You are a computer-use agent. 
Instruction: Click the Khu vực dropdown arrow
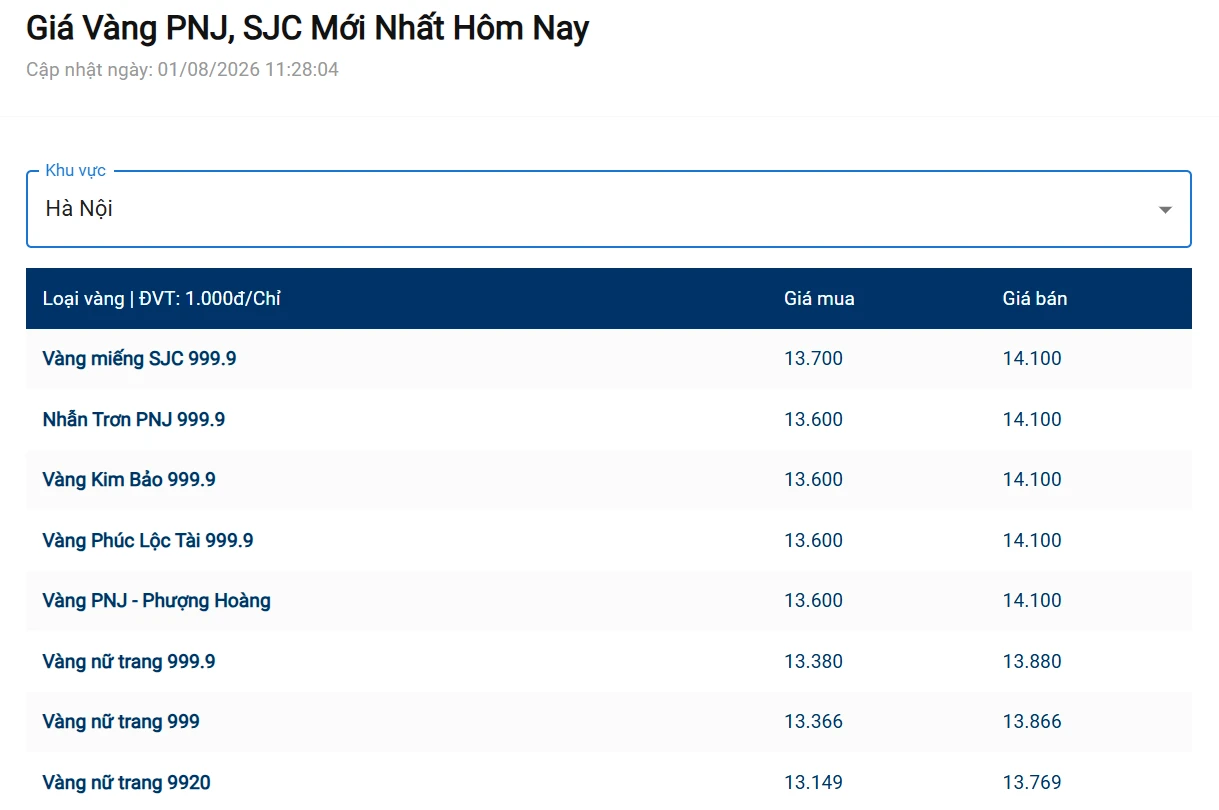coord(1165,210)
